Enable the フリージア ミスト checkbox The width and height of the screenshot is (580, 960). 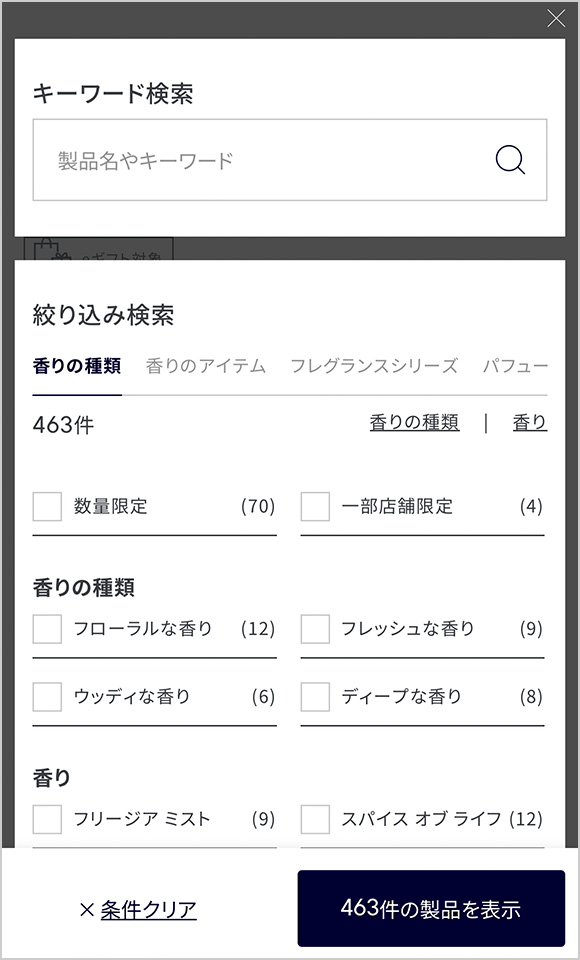tap(46, 818)
